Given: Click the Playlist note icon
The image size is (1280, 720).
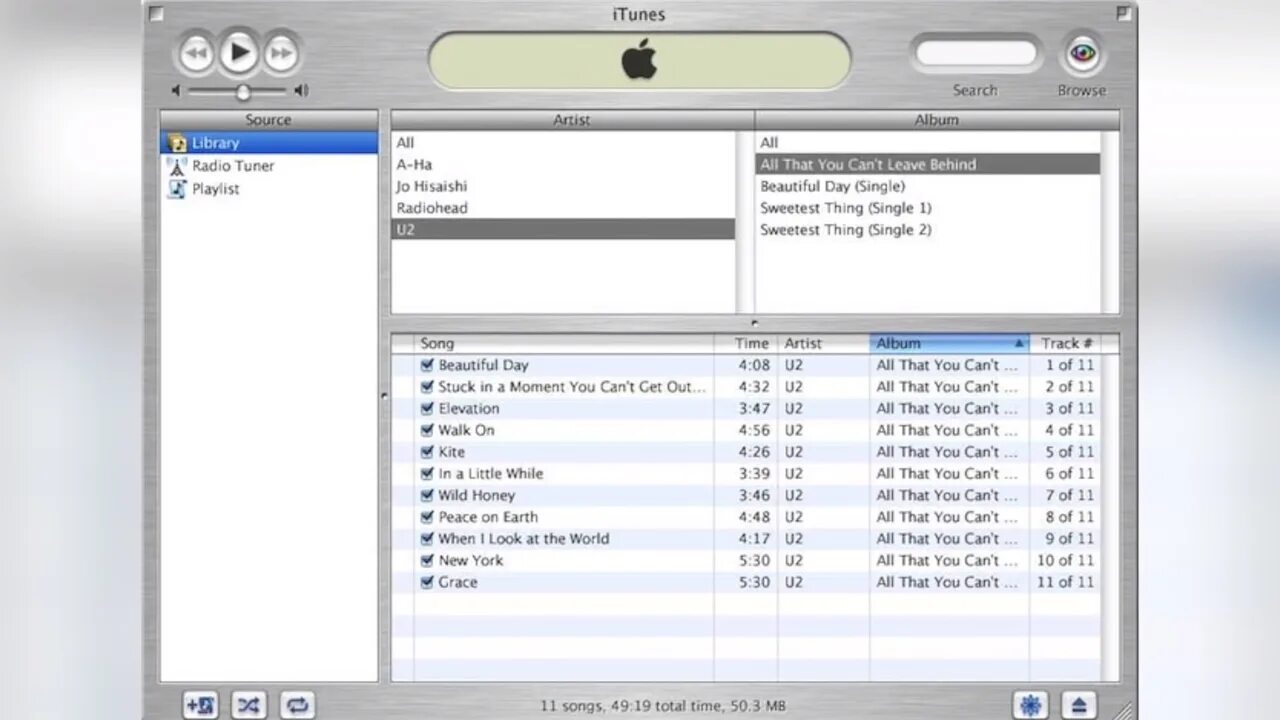Looking at the screenshot, I should tap(177, 189).
